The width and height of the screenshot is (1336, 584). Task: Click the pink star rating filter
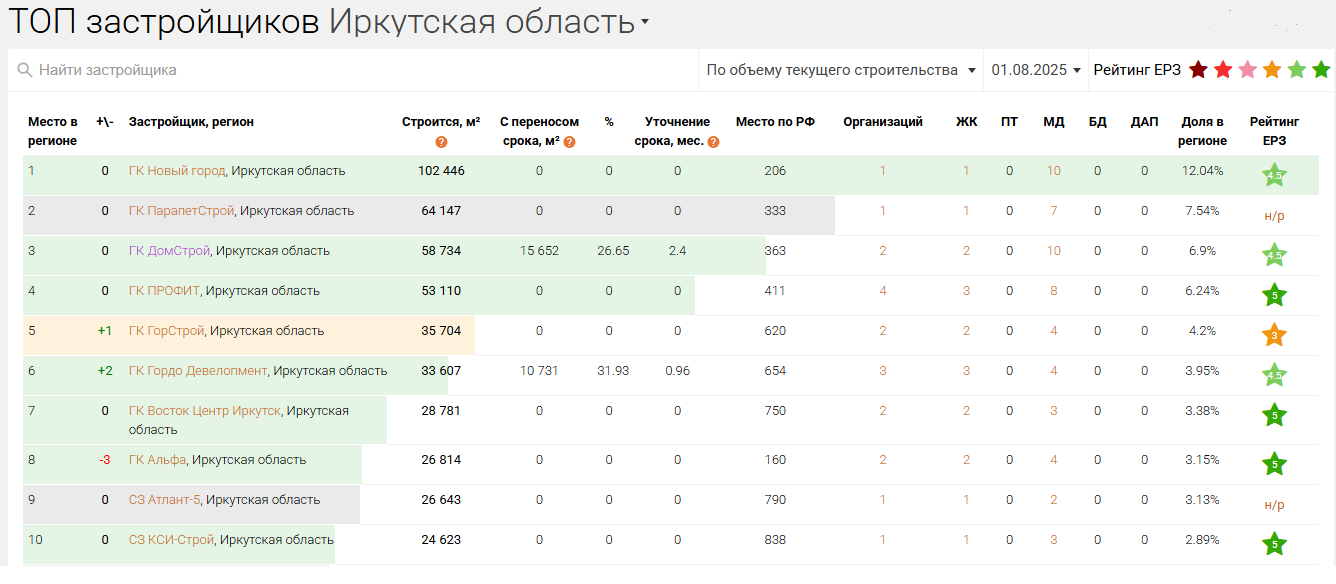(1247, 70)
